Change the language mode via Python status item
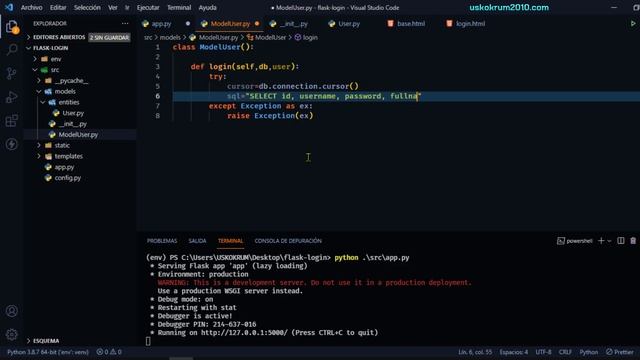The image size is (640, 360). (x=589, y=352)
